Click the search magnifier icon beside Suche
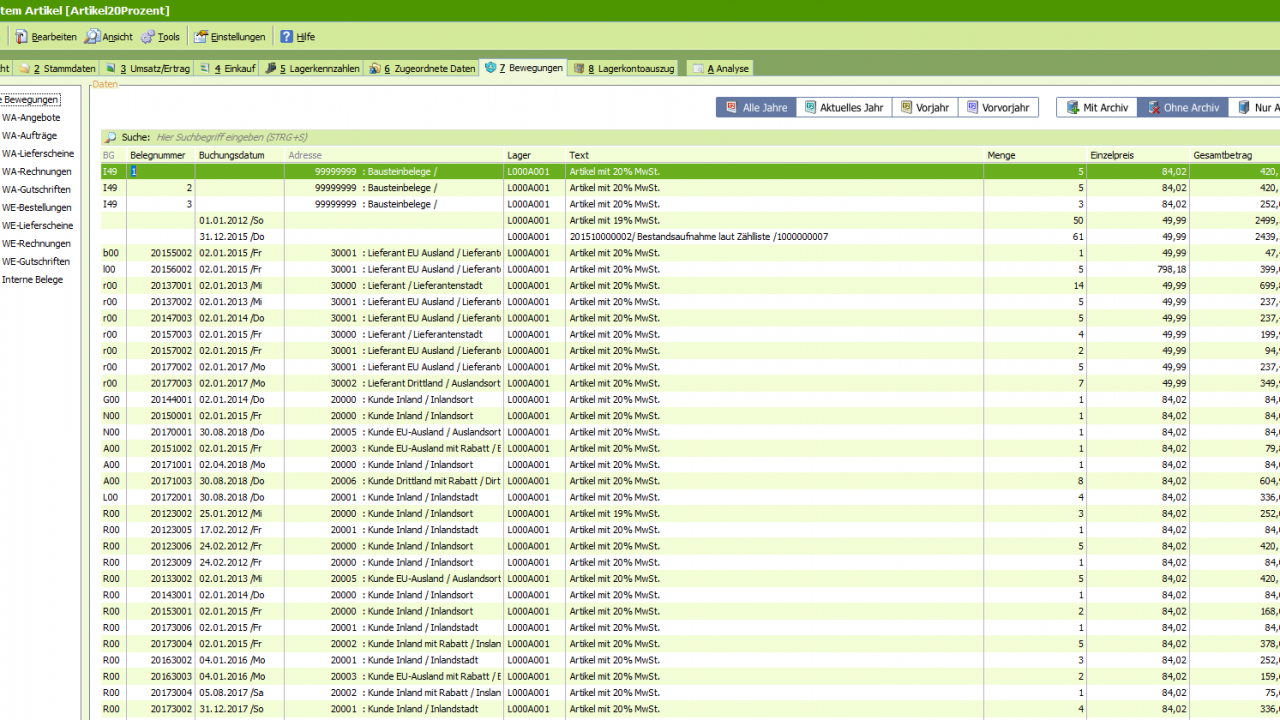The height and width of the screenshot is (720, 1280). (111, 137)
